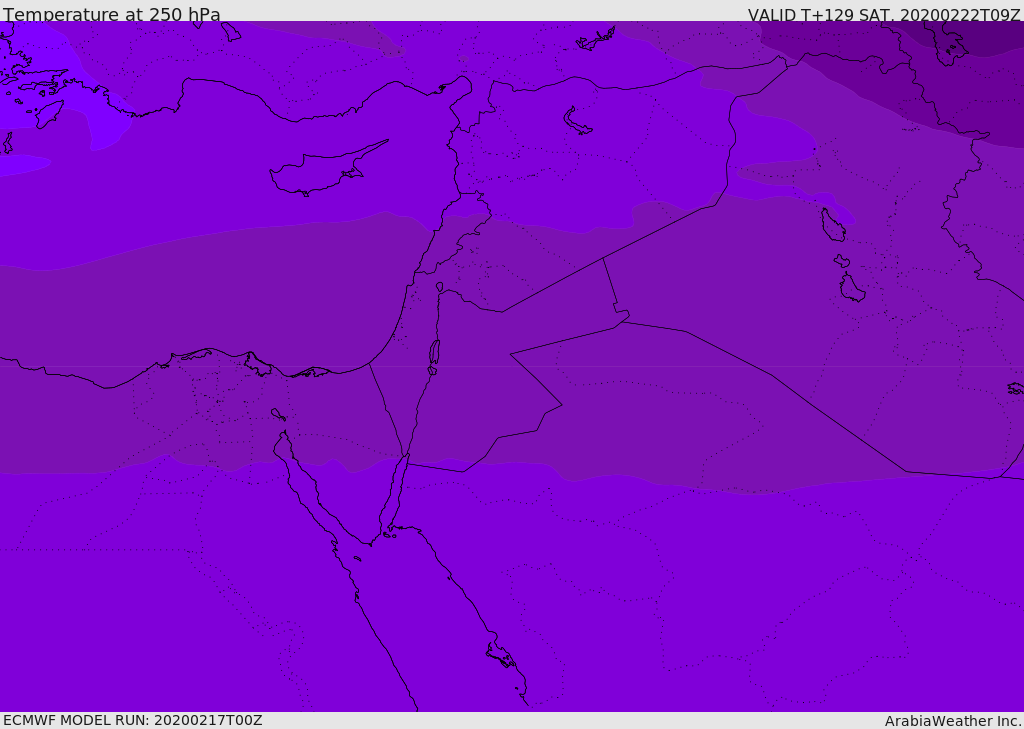
Task: Click the ArabiaWeather Inc. credit
Action: 953,720
